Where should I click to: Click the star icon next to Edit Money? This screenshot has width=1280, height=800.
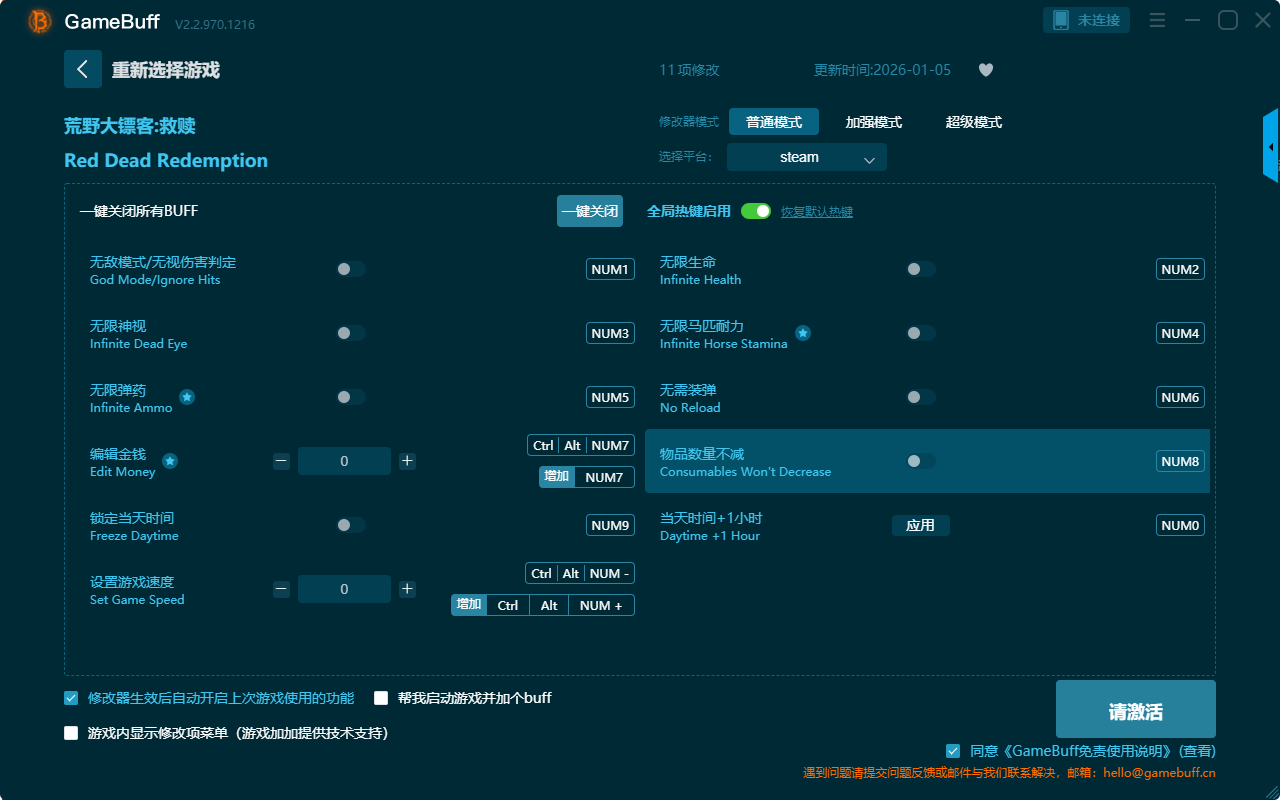(x=170, y=461)
